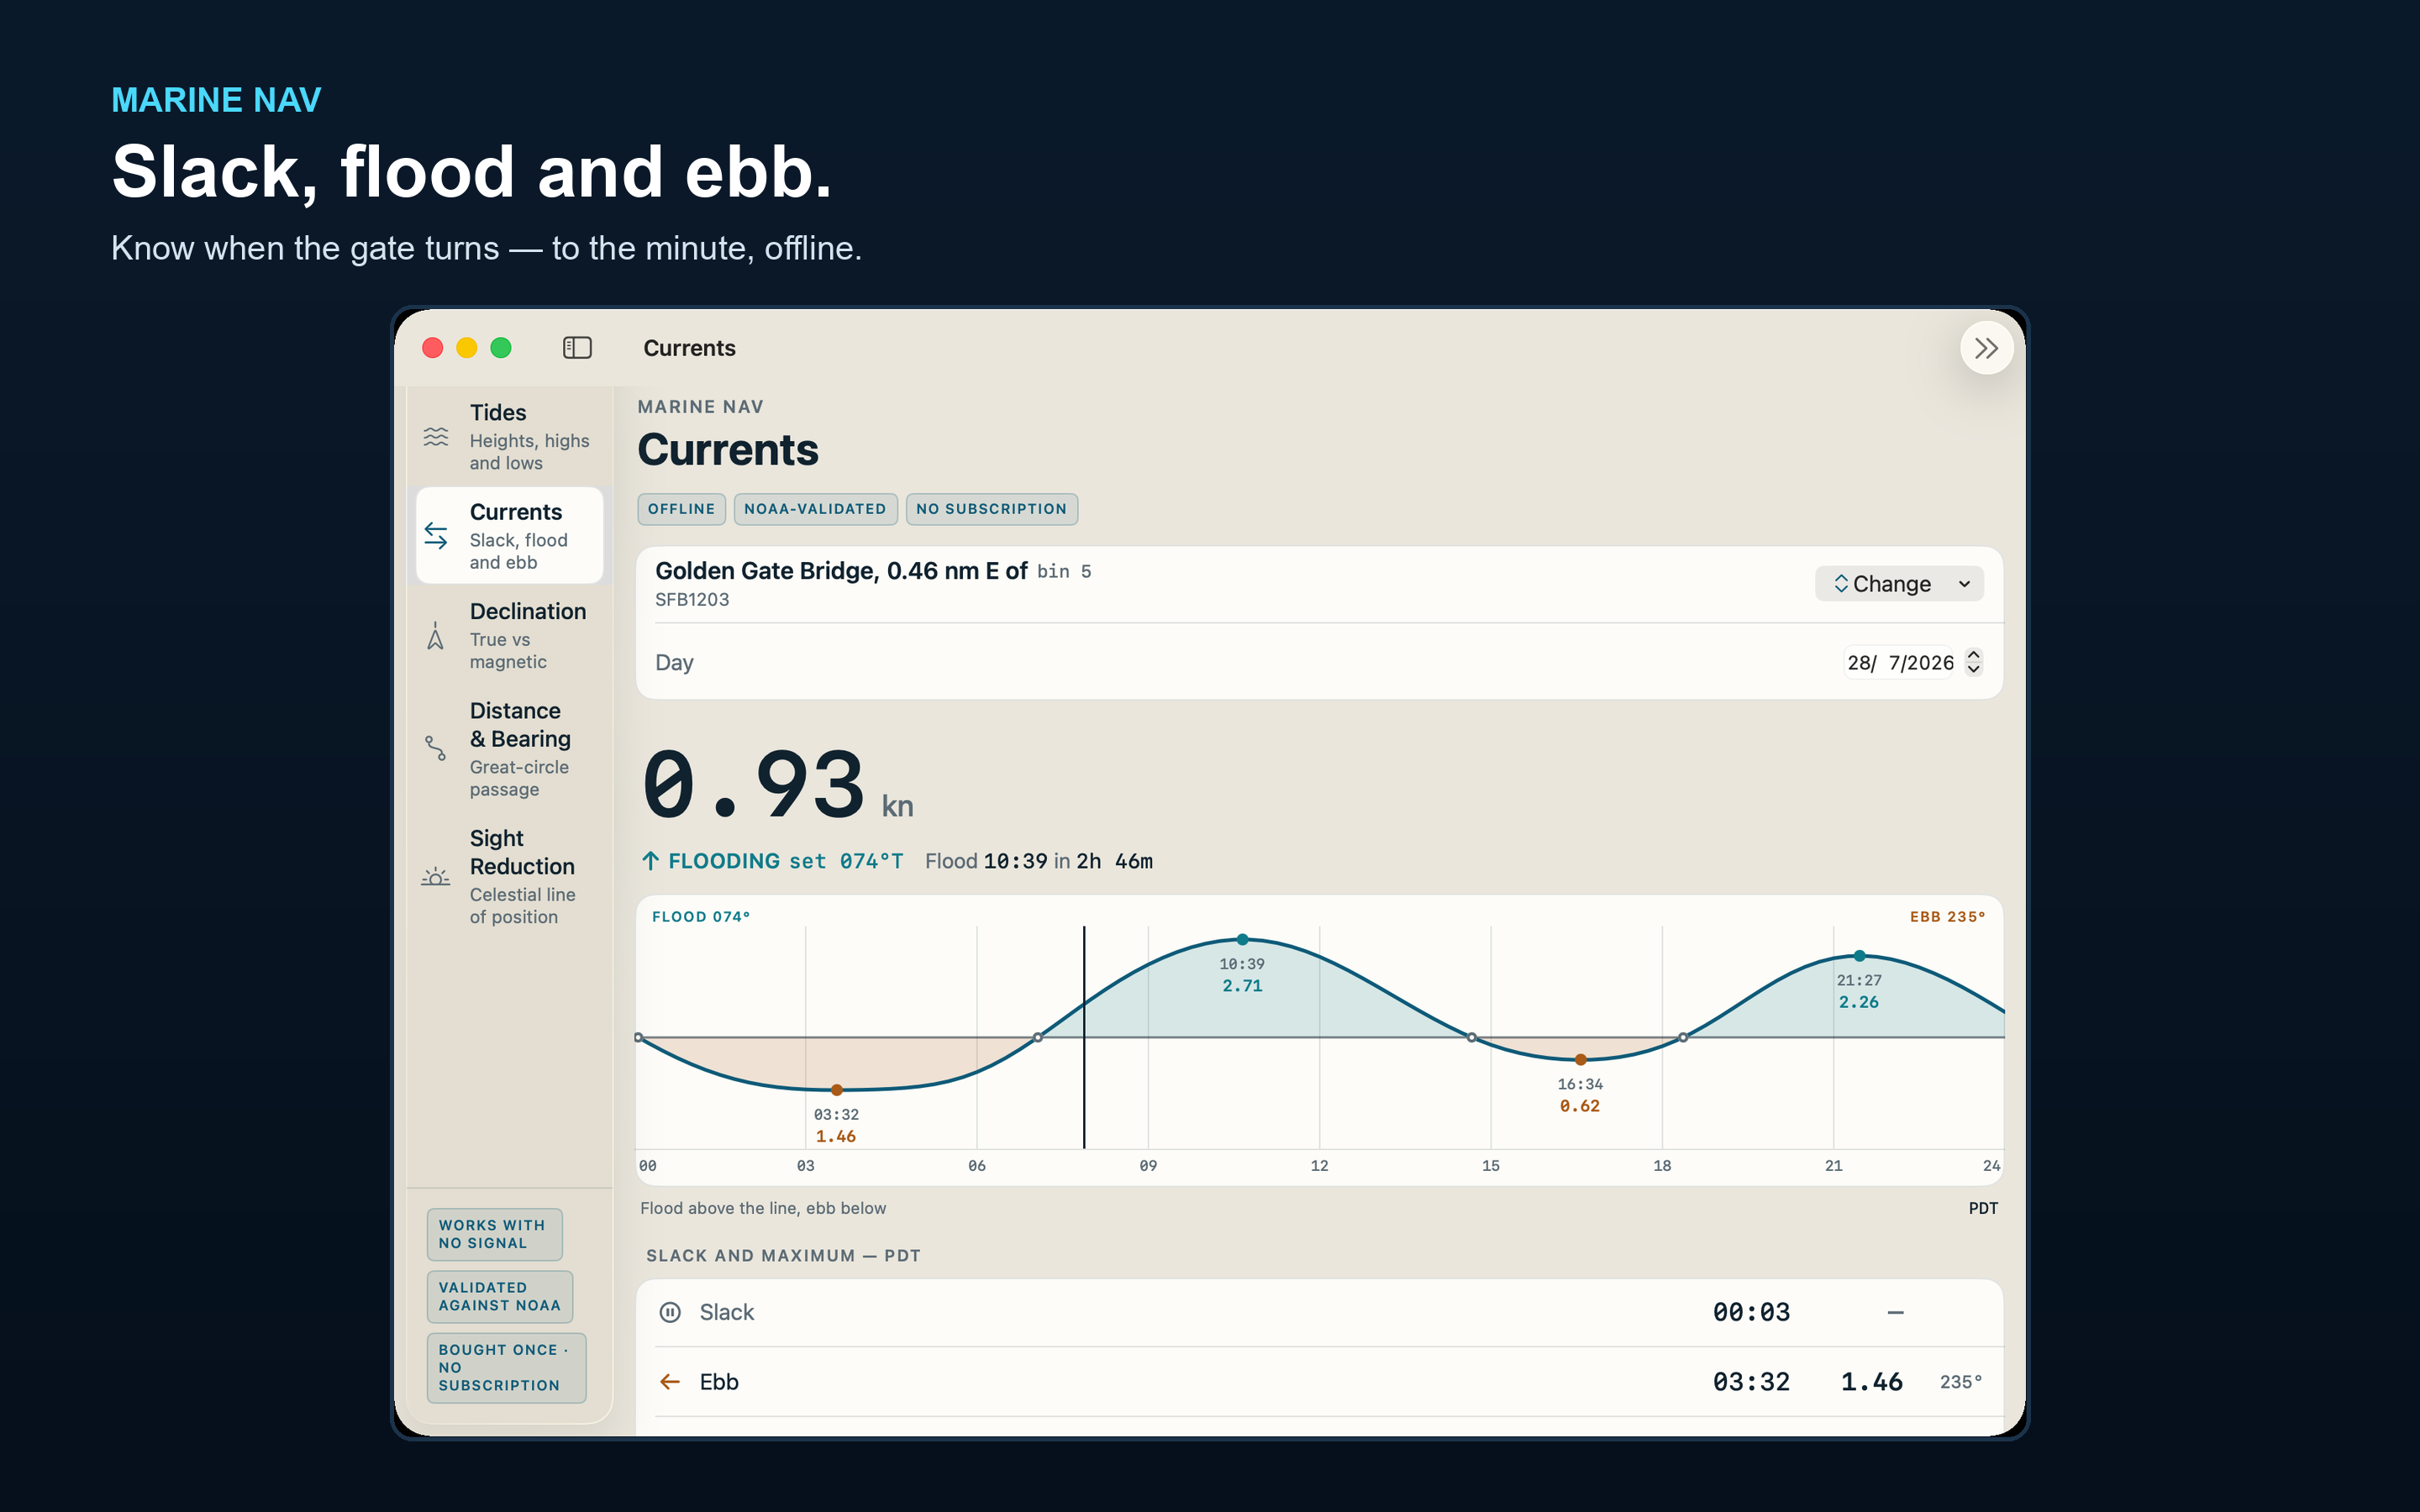The height and width of the screenshot is (1512, 2420).
Task: Click the FLOODING set 074°T text
Action: [785, 861]
